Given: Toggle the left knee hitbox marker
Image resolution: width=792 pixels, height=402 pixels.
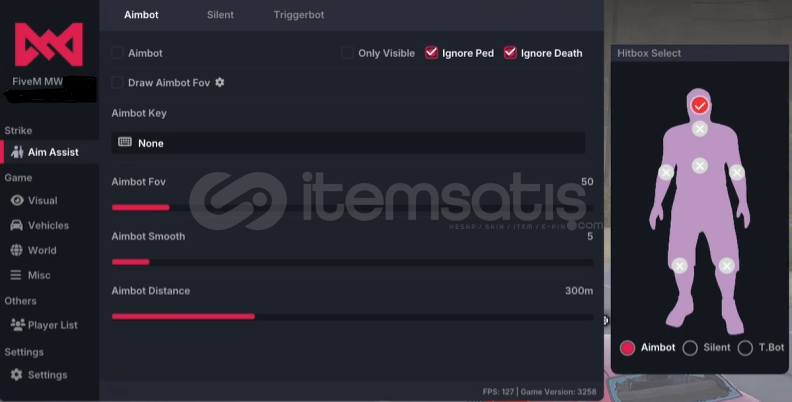Looking at the screenshot, I should [680, 266].
